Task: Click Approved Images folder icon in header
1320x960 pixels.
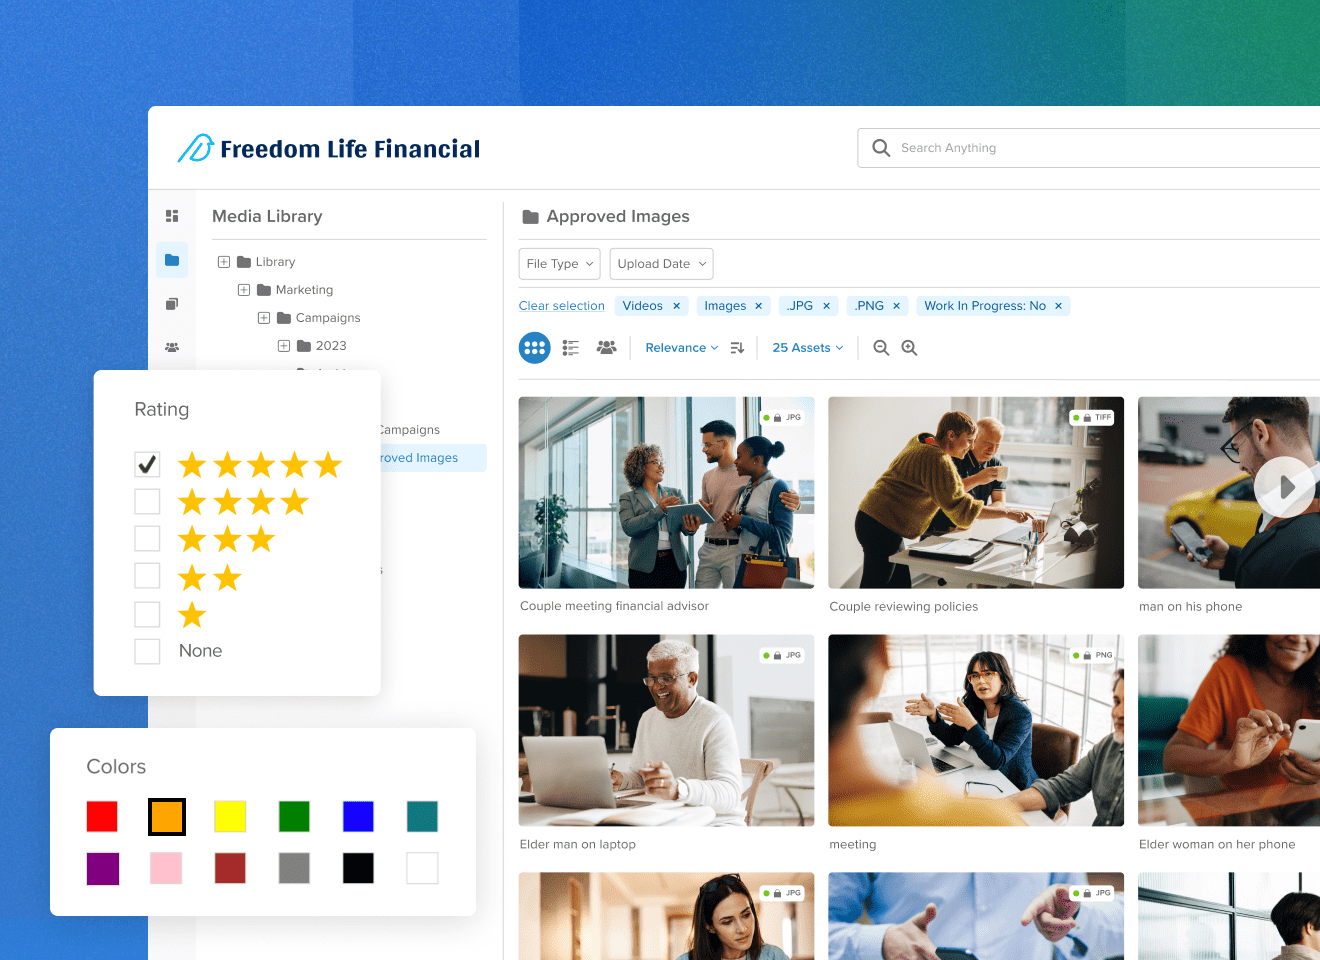Action: 531,217
